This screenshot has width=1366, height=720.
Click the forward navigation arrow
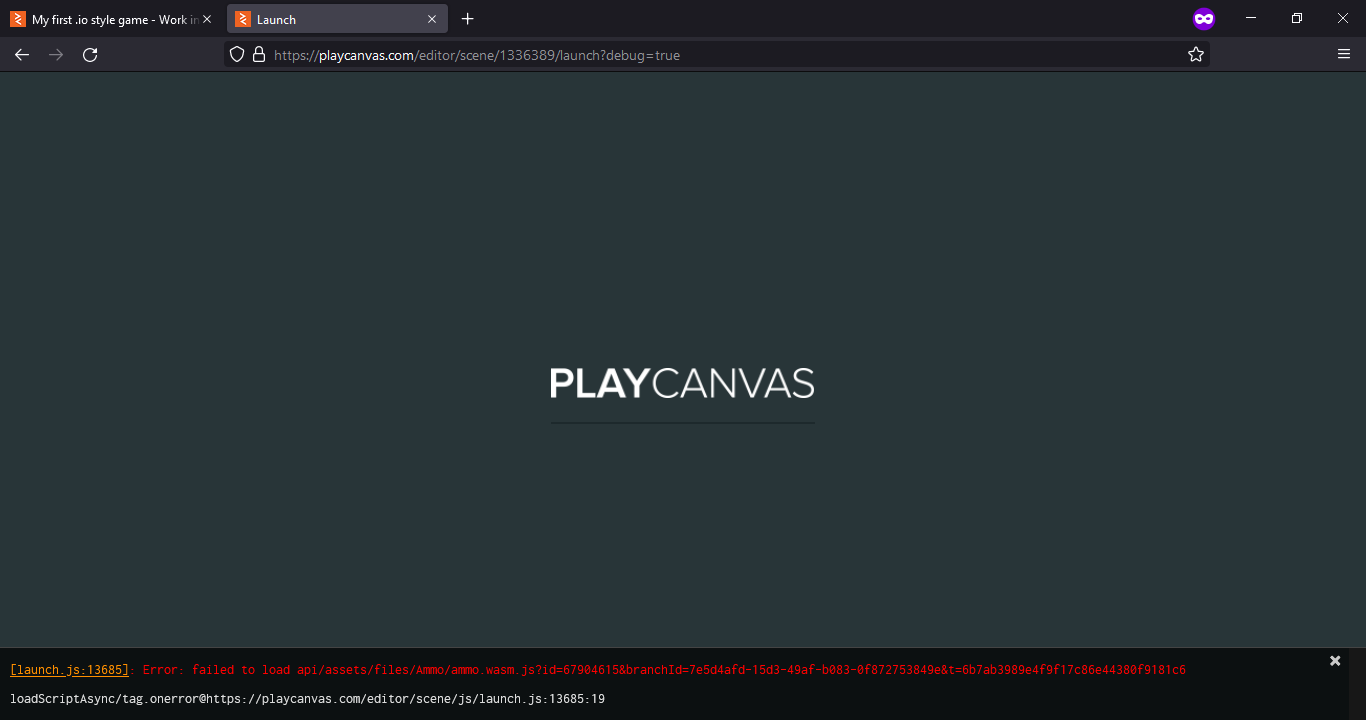tap(56, 55)
